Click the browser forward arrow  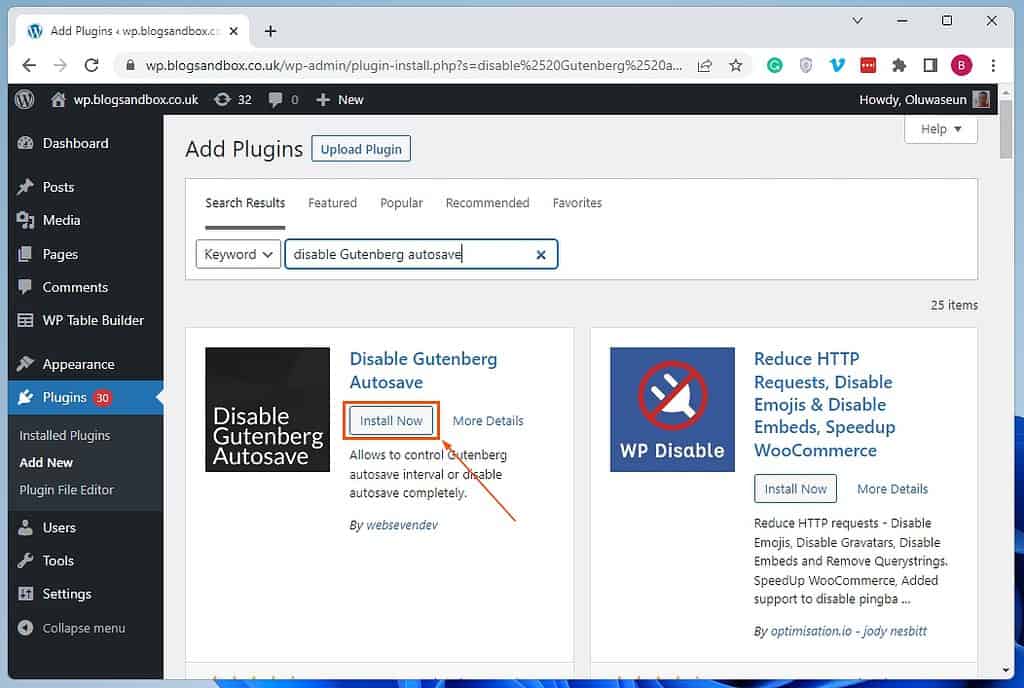pos(60,65)
